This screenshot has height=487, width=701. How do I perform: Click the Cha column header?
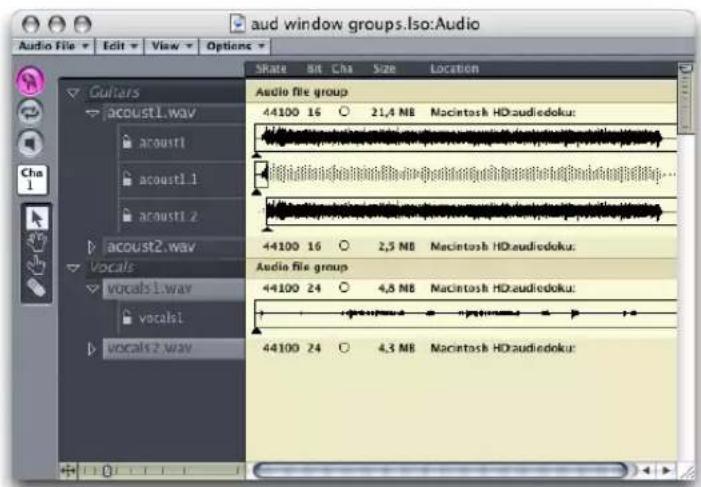[342, 69]
